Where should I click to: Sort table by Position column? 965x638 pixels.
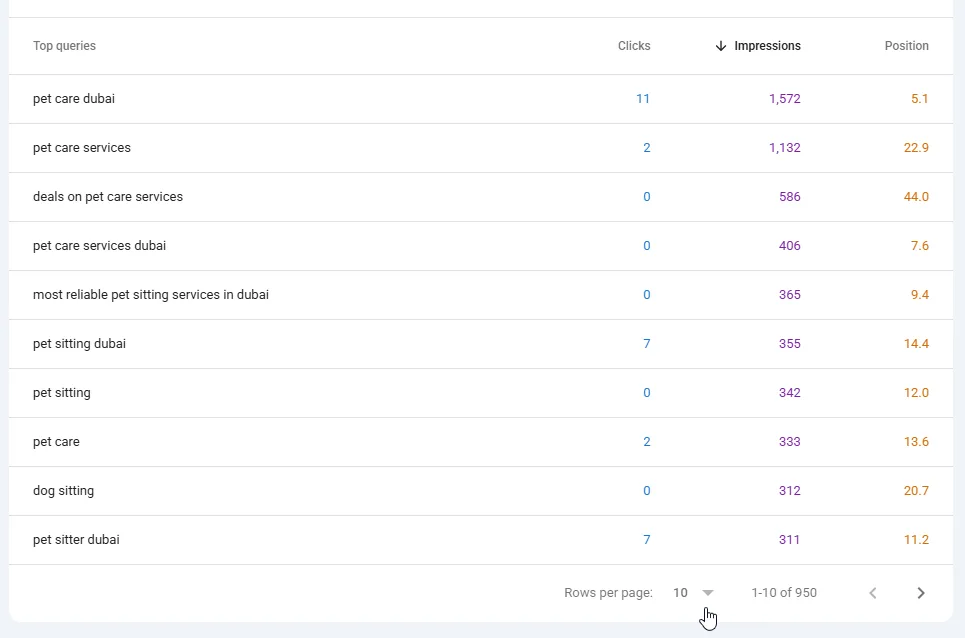(x=907, y=46)
